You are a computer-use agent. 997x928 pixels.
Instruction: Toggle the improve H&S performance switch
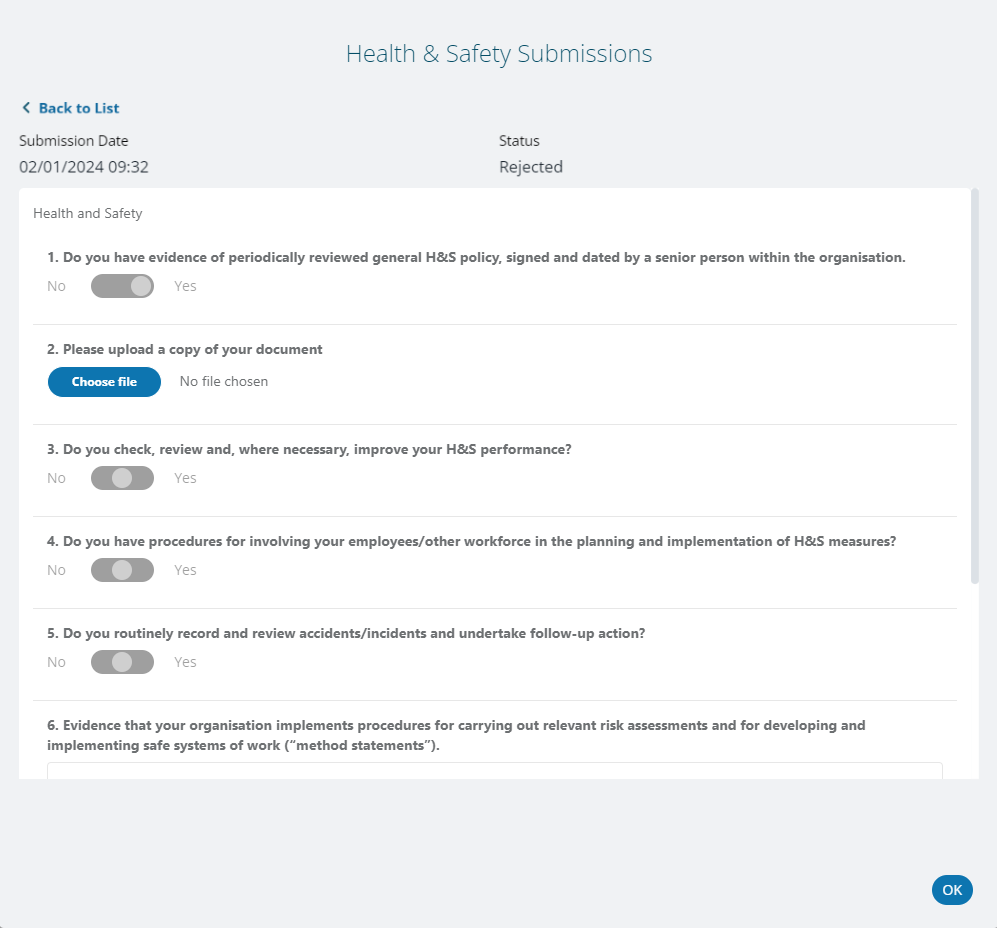[122, 478]
